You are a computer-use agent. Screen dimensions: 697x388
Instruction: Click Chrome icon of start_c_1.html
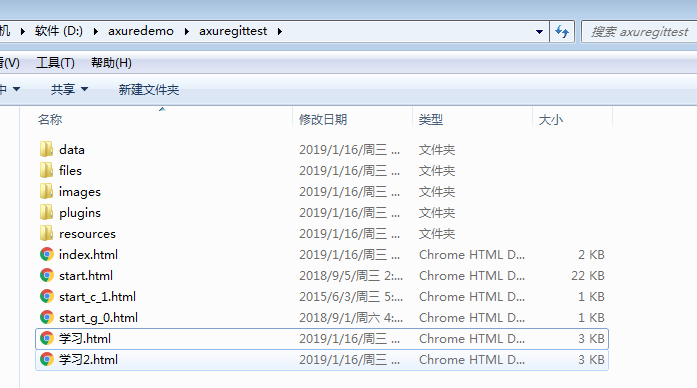(x=47, y=296)
